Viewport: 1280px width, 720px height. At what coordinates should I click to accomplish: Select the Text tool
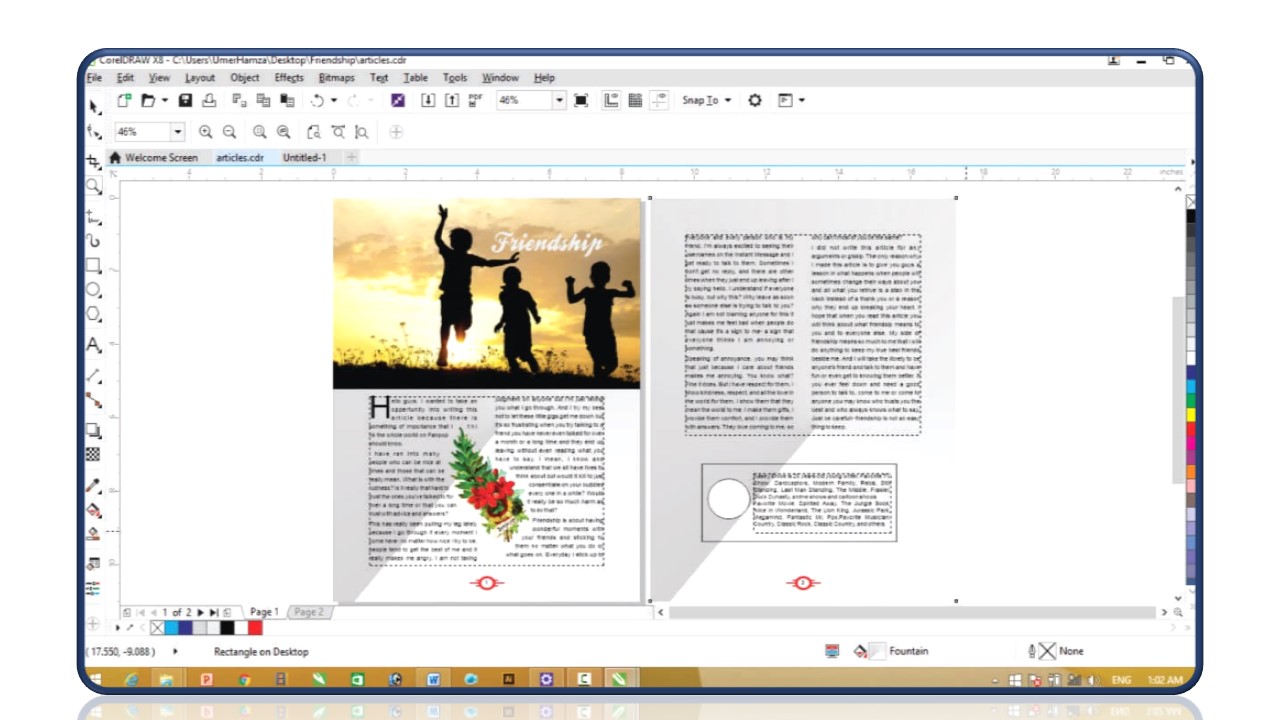[94, 346]
